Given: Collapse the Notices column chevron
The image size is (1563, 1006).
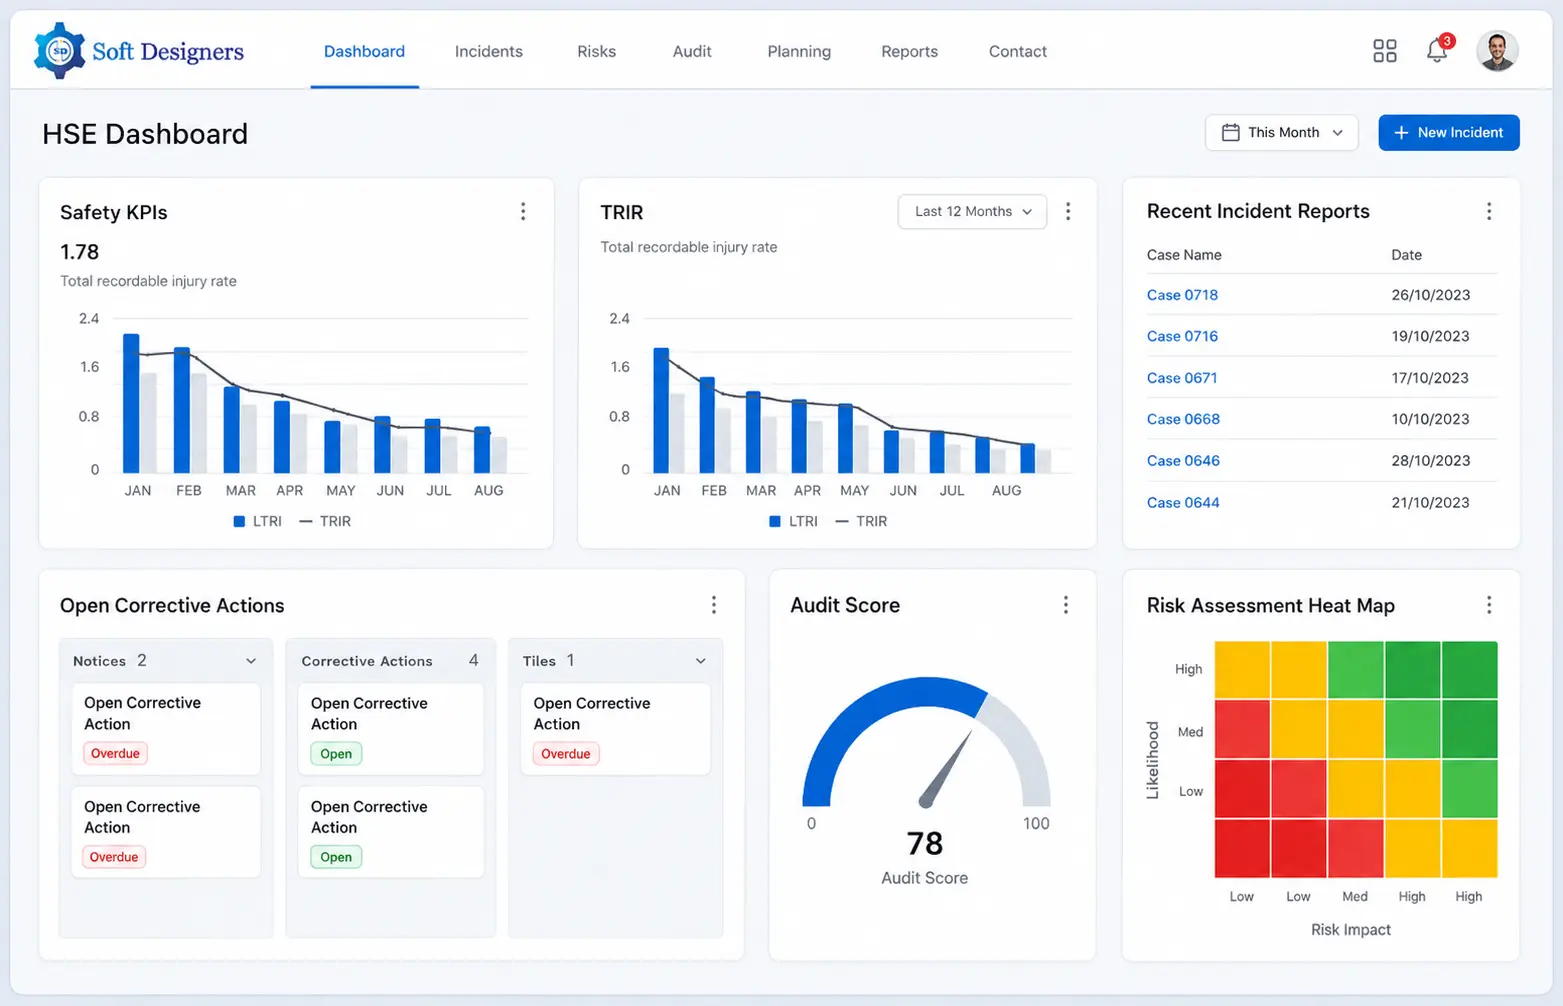Looking at the screenshot, I should click(251, 661).
